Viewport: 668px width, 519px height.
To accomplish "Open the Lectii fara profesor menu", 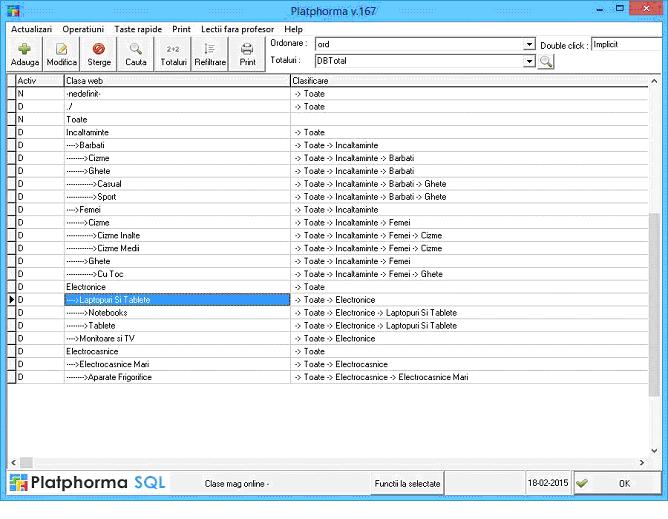I will 236,30.
